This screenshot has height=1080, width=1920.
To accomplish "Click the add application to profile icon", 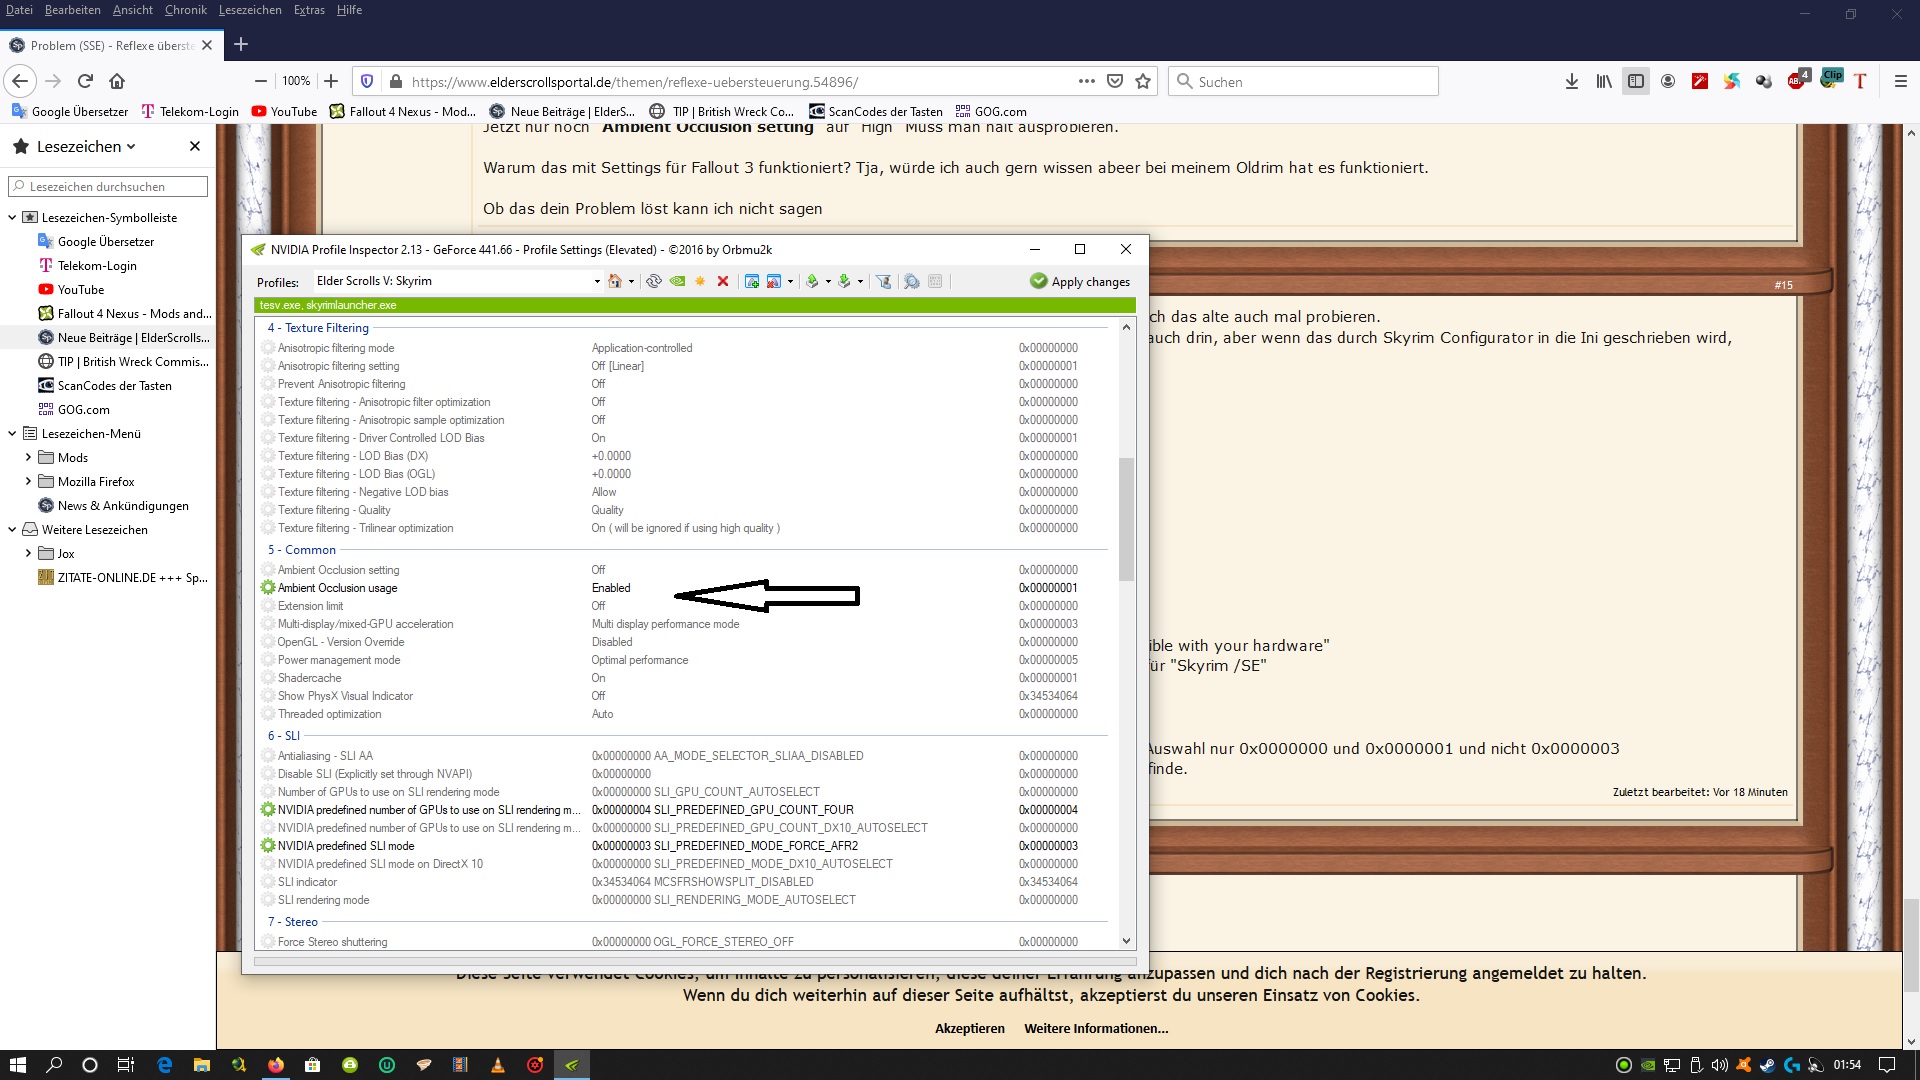I will tap(752, 281).
